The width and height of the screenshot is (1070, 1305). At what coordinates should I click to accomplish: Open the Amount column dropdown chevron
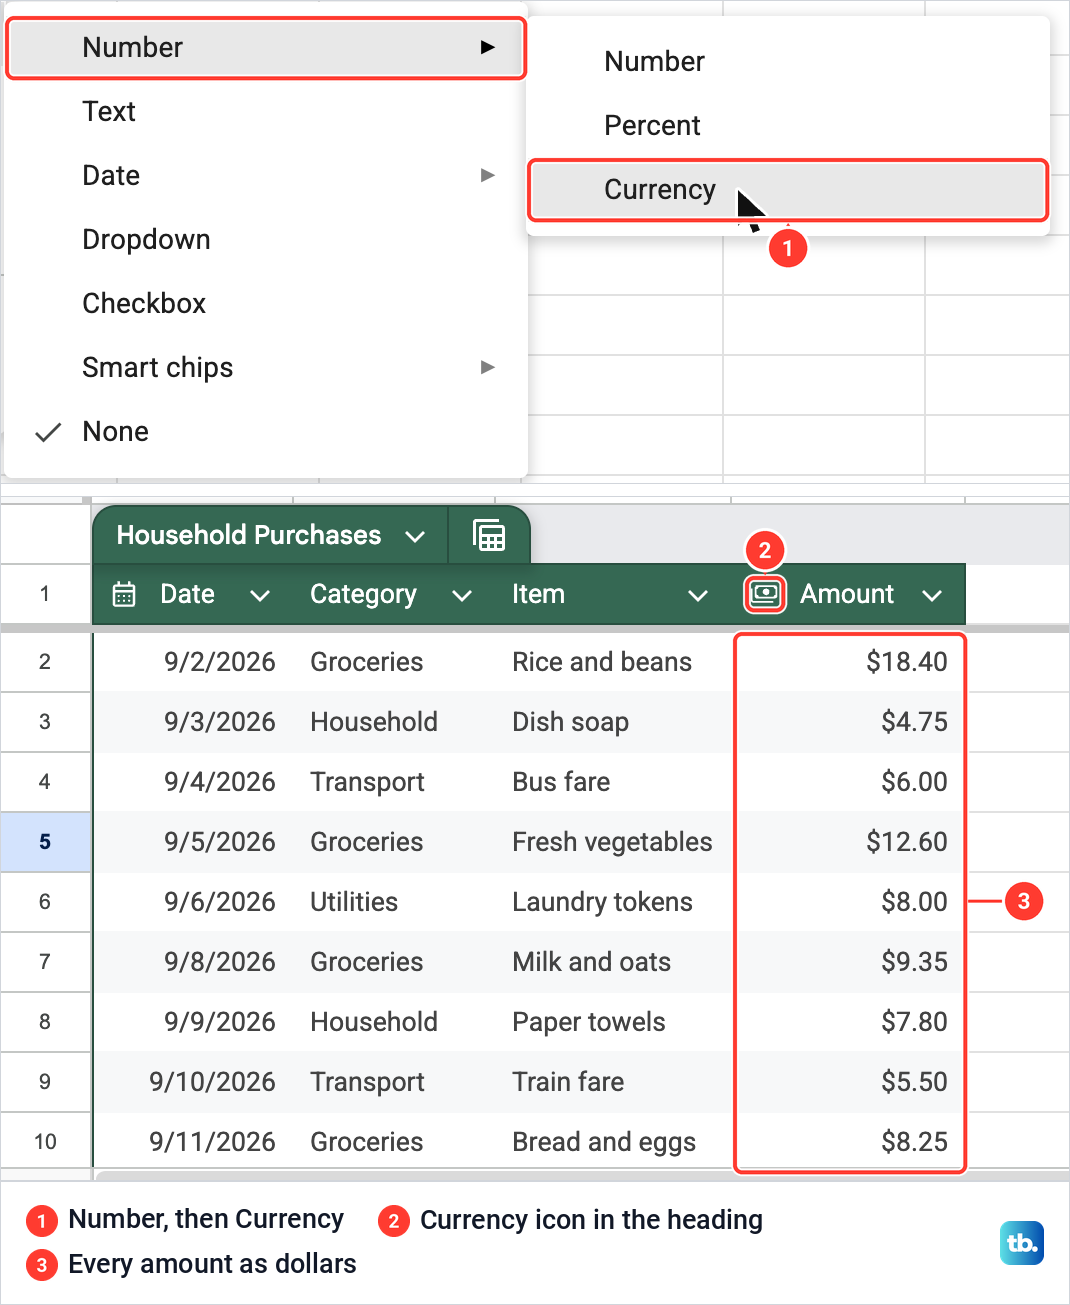[932, 596]
